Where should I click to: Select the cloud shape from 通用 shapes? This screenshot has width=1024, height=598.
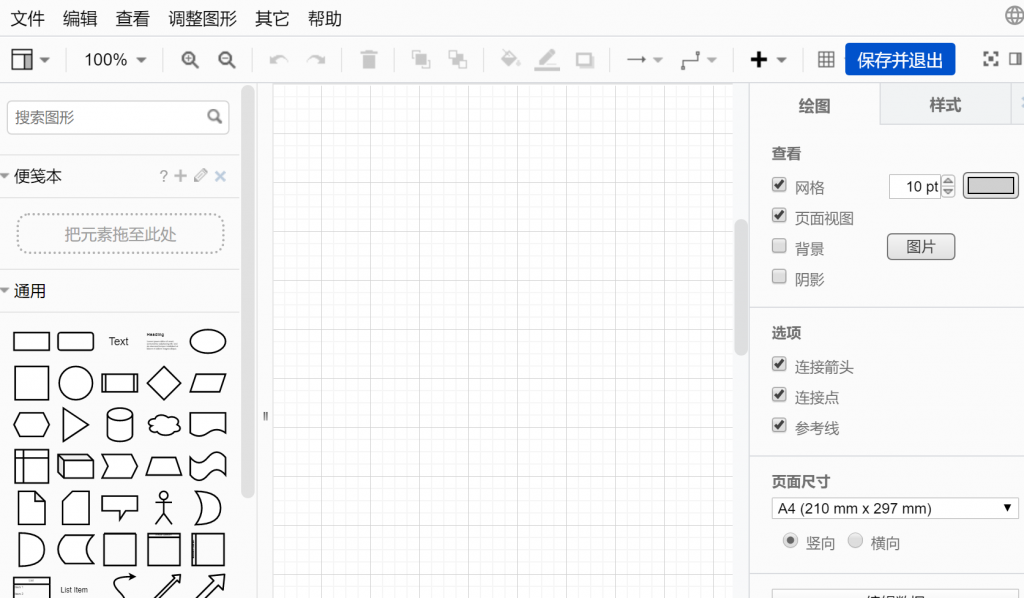coord(163,424)
